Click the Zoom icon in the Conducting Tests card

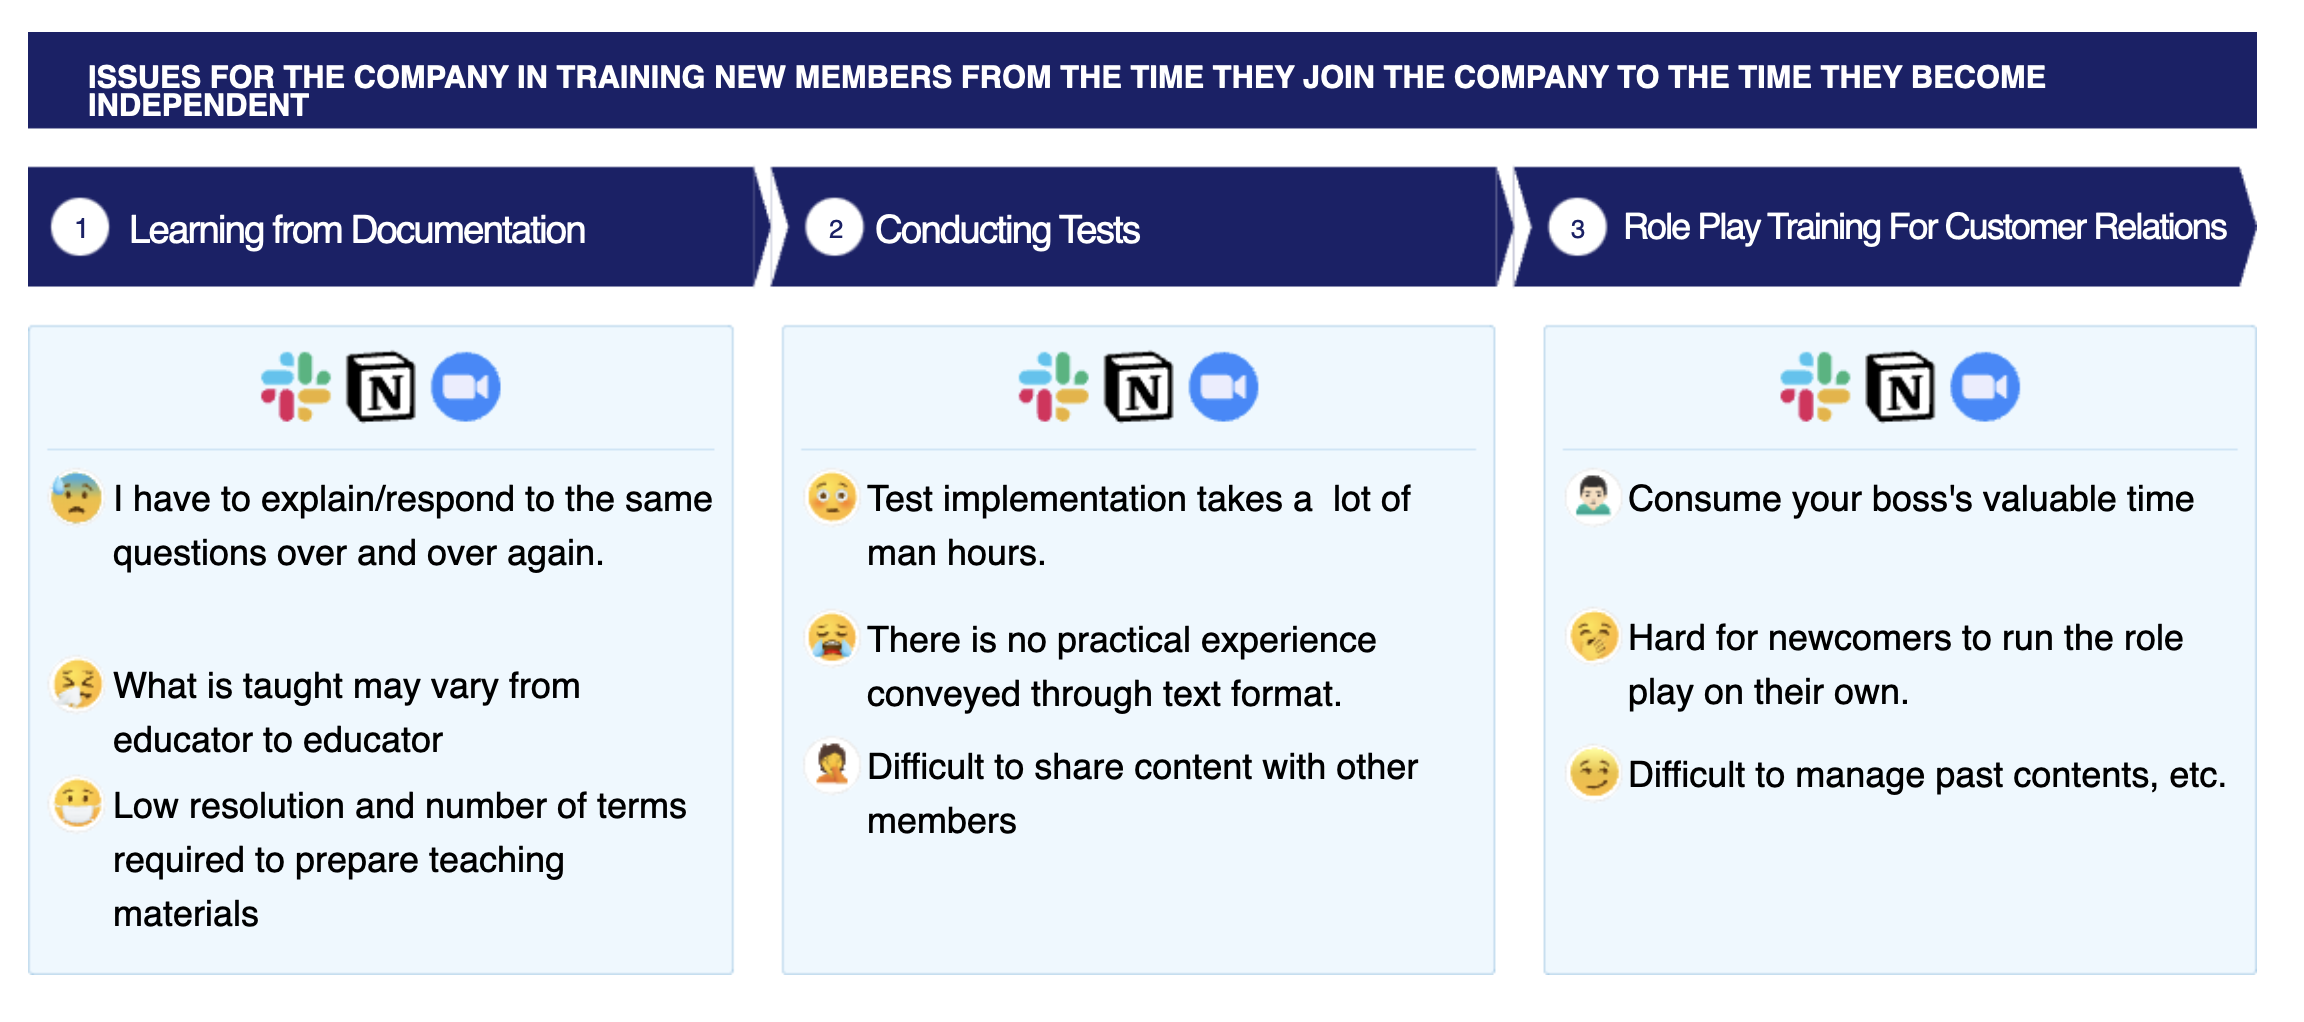[1224, 387]
